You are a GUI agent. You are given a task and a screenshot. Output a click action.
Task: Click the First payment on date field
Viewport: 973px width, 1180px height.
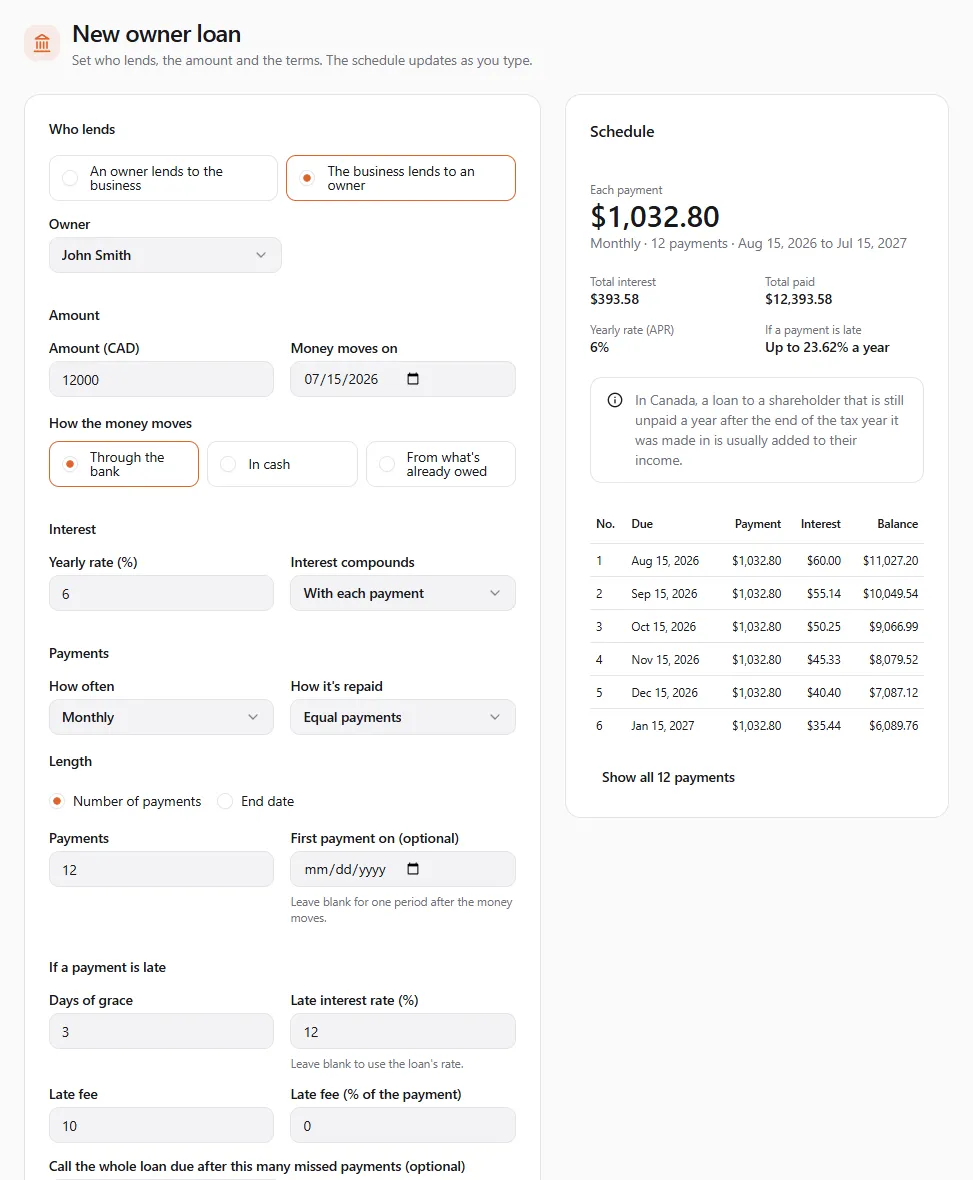point(403,869)
